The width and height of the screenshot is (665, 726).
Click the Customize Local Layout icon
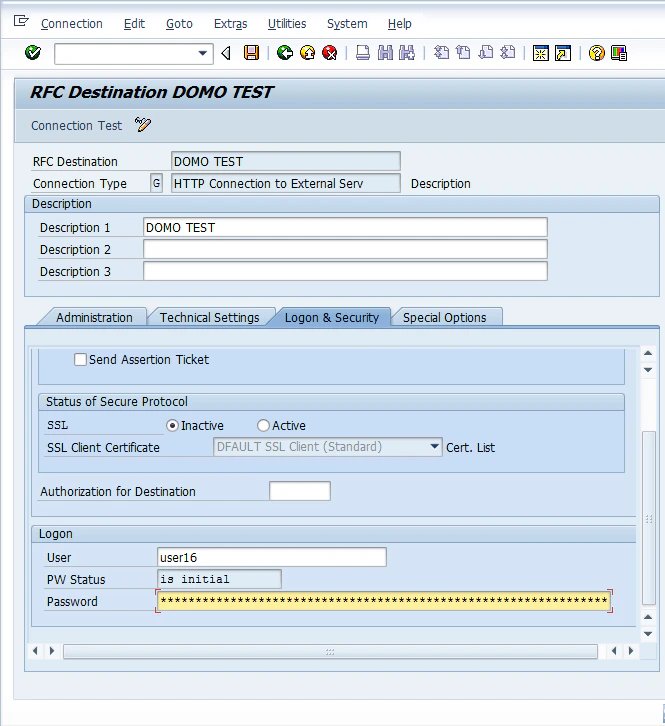tap(619, 53)
